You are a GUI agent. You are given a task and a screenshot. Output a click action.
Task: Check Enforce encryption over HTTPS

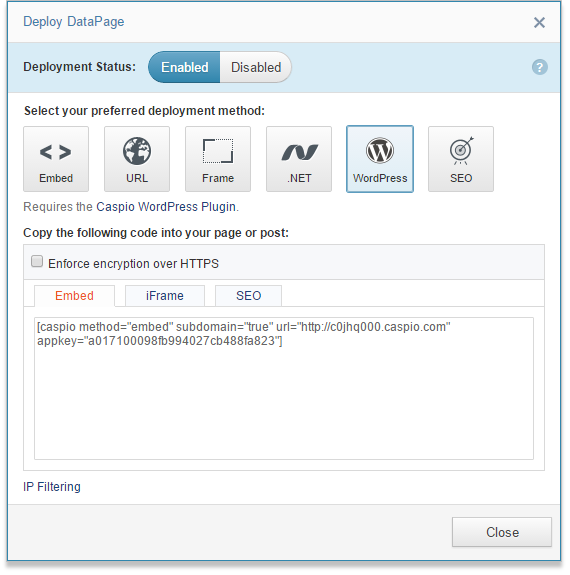(37, 261)
